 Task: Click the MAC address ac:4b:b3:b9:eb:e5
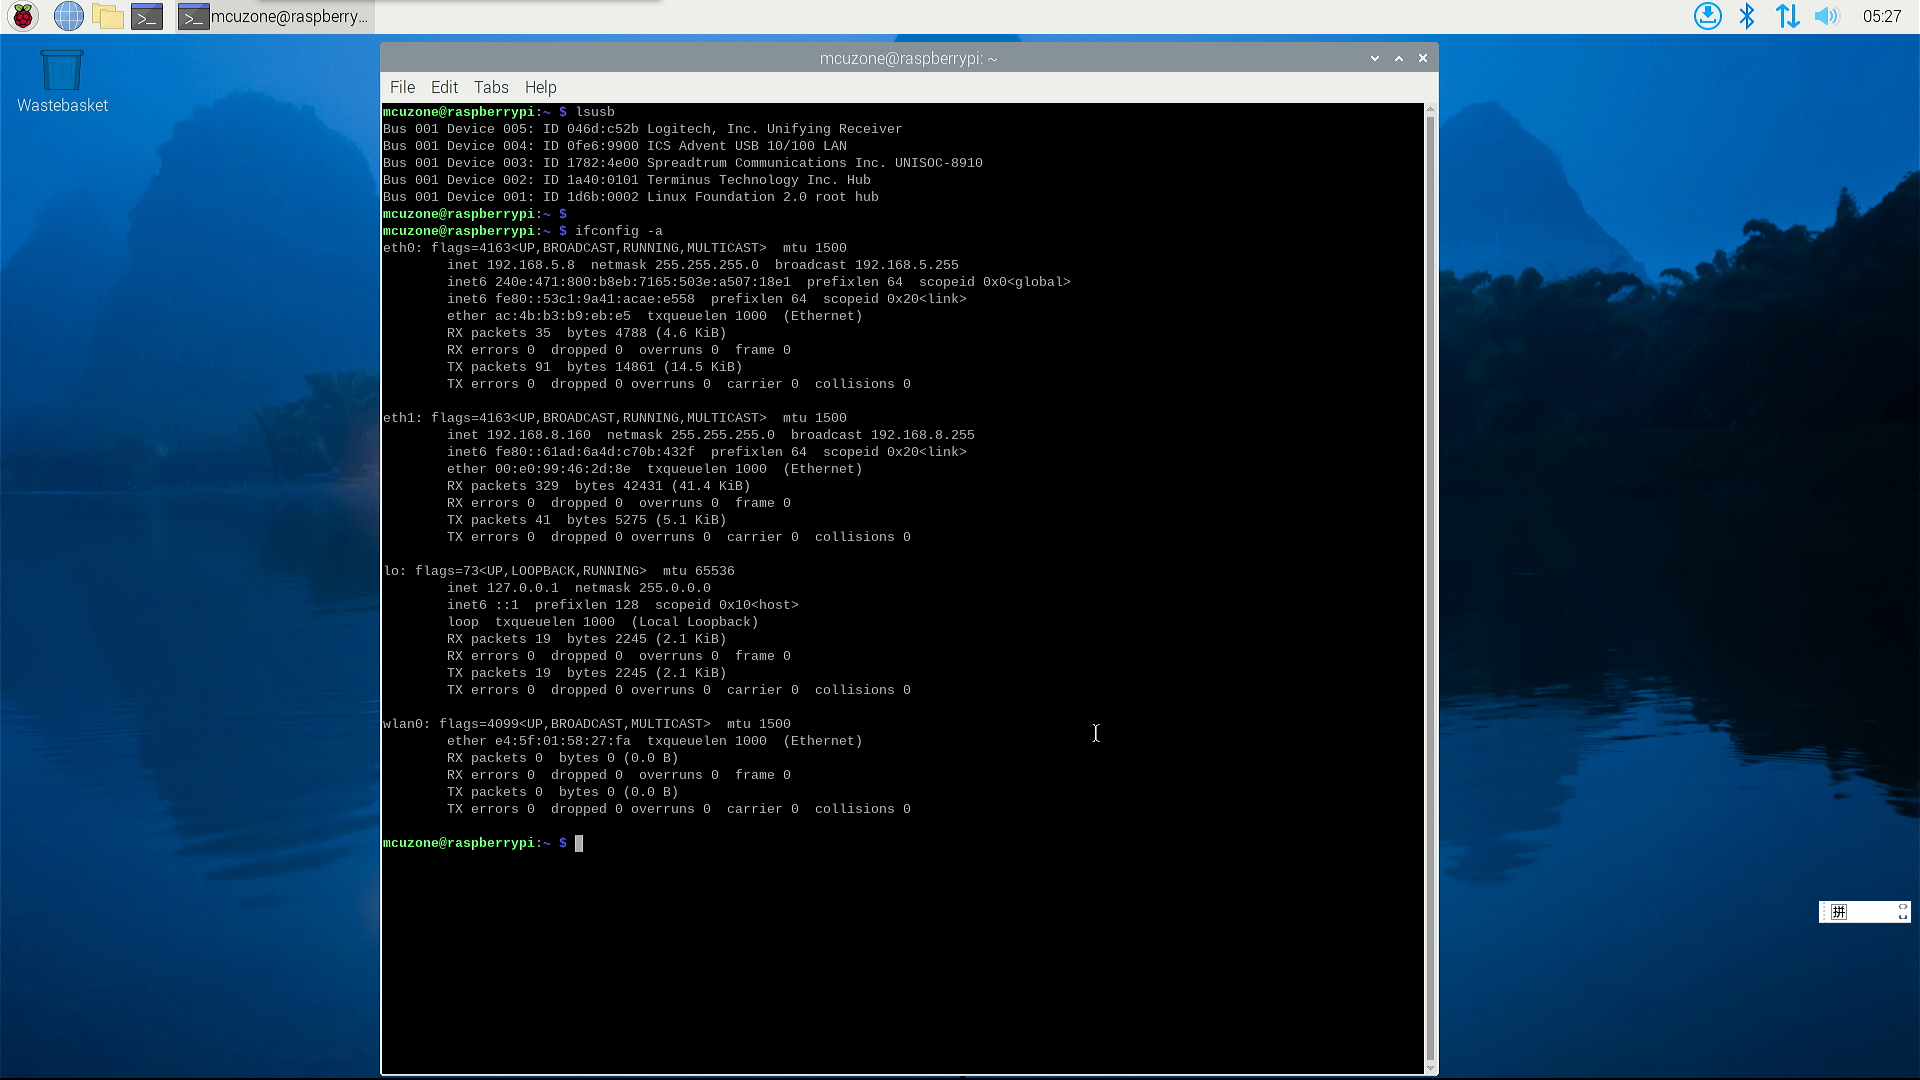pyautogui.click(x=563, y=316)
